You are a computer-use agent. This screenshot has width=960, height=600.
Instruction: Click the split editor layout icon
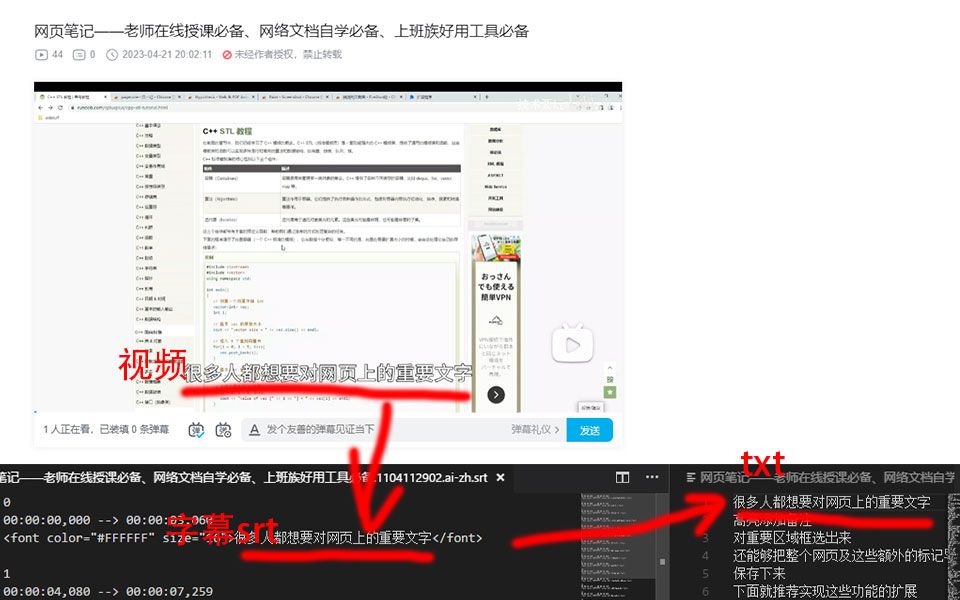[x=622, y=478]
